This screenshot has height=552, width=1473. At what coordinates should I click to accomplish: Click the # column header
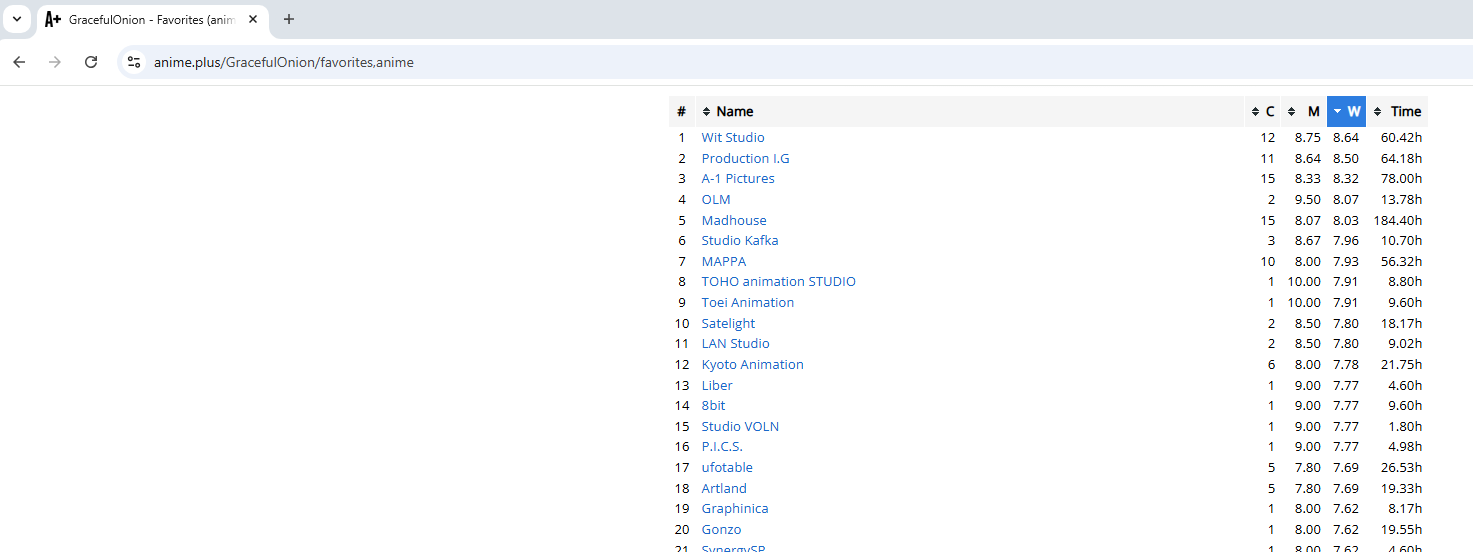(x=682, y=111)
